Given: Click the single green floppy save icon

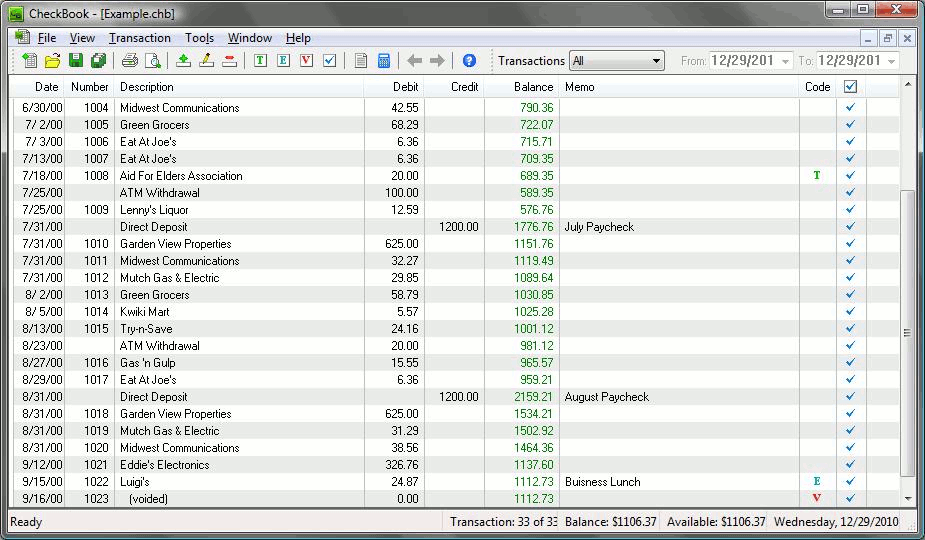Looking at the screenshot, I should click(x=76, y=60).
